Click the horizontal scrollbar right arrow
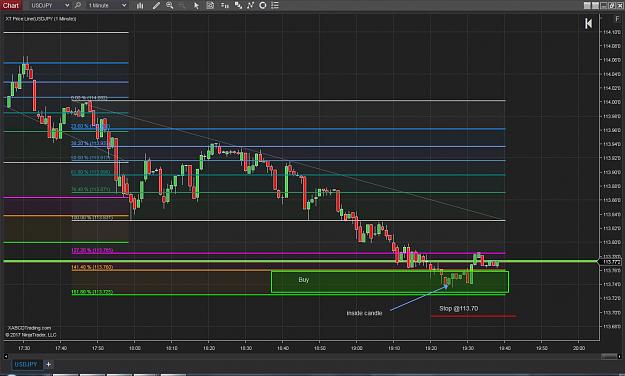This screenshot has width=625, height=376. (x=619, y=356)
